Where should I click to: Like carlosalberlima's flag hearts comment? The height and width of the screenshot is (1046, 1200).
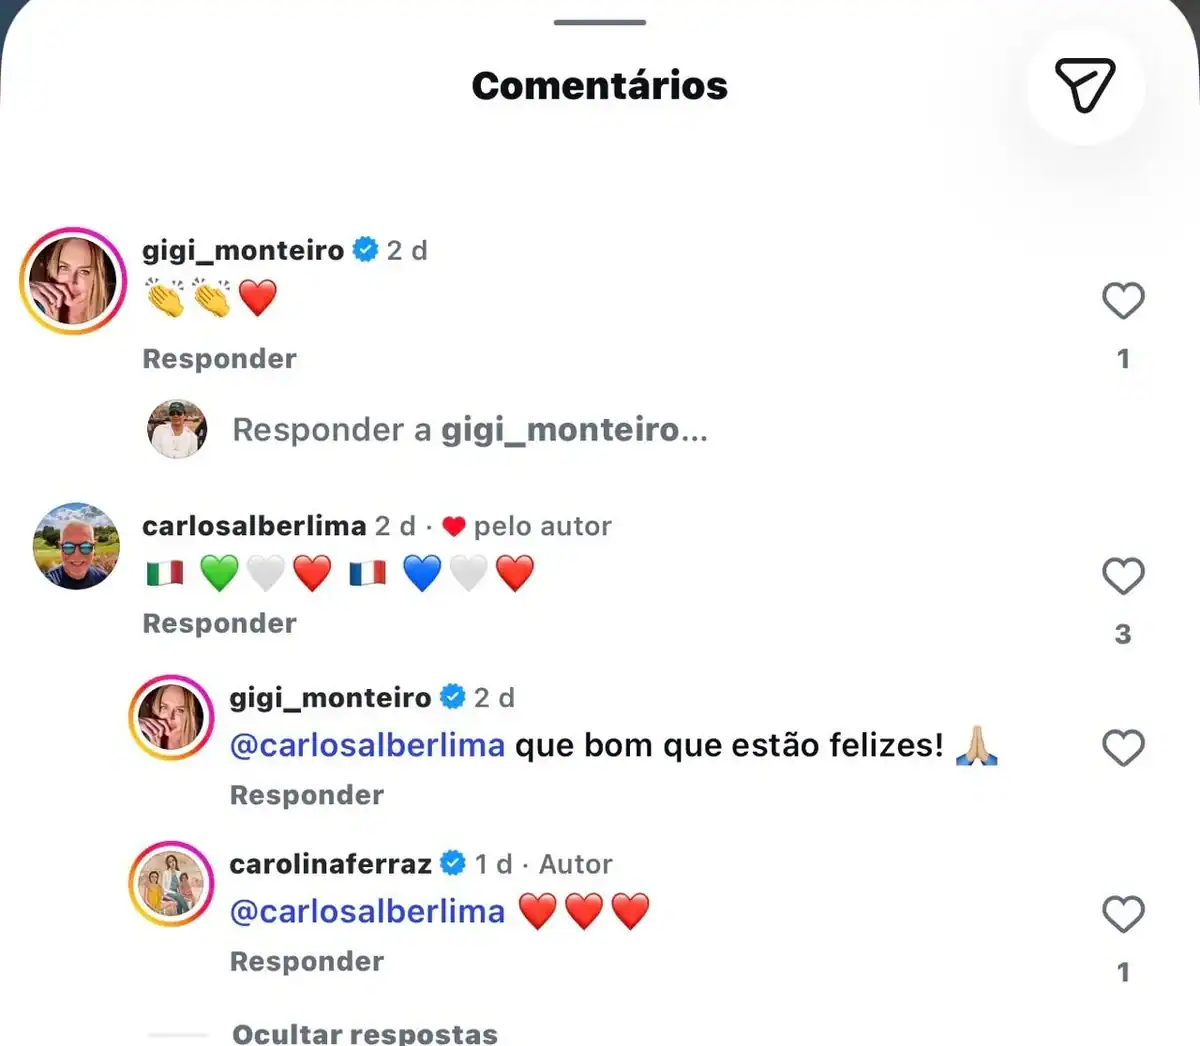(1123, 576)
